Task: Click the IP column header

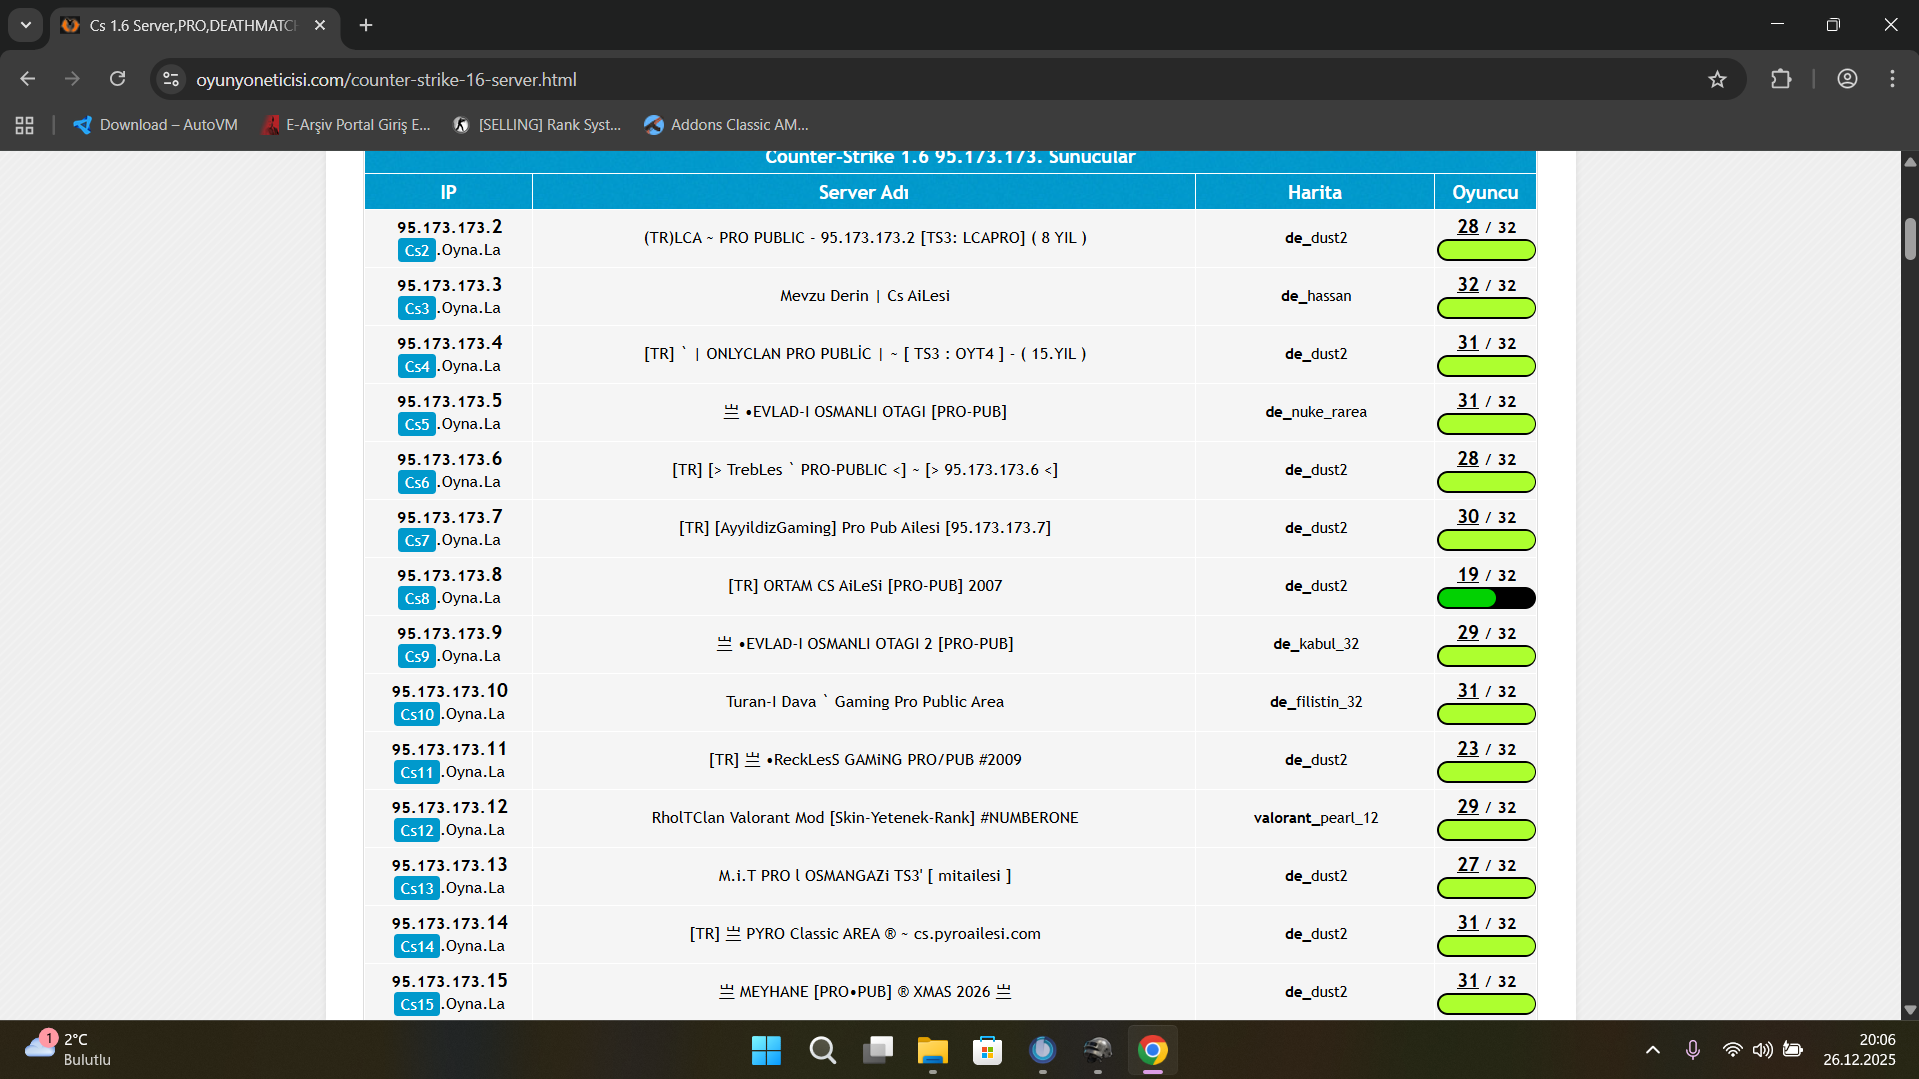Action: coord(448,192)
